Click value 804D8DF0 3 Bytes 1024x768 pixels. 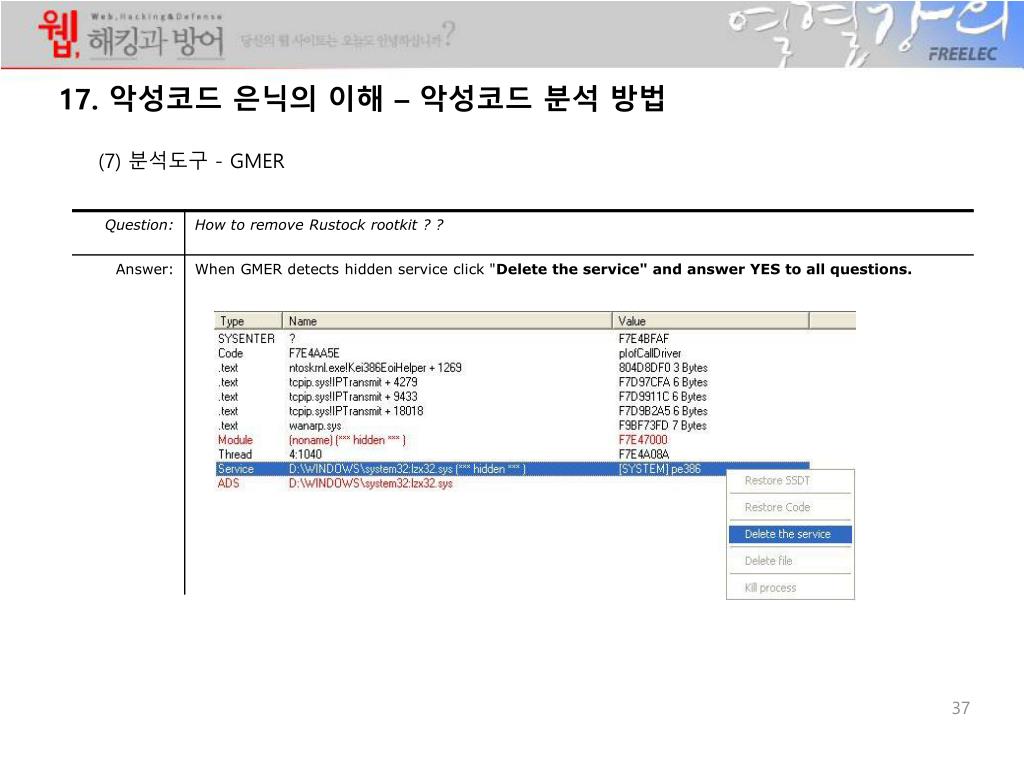[x=663, y=368]
